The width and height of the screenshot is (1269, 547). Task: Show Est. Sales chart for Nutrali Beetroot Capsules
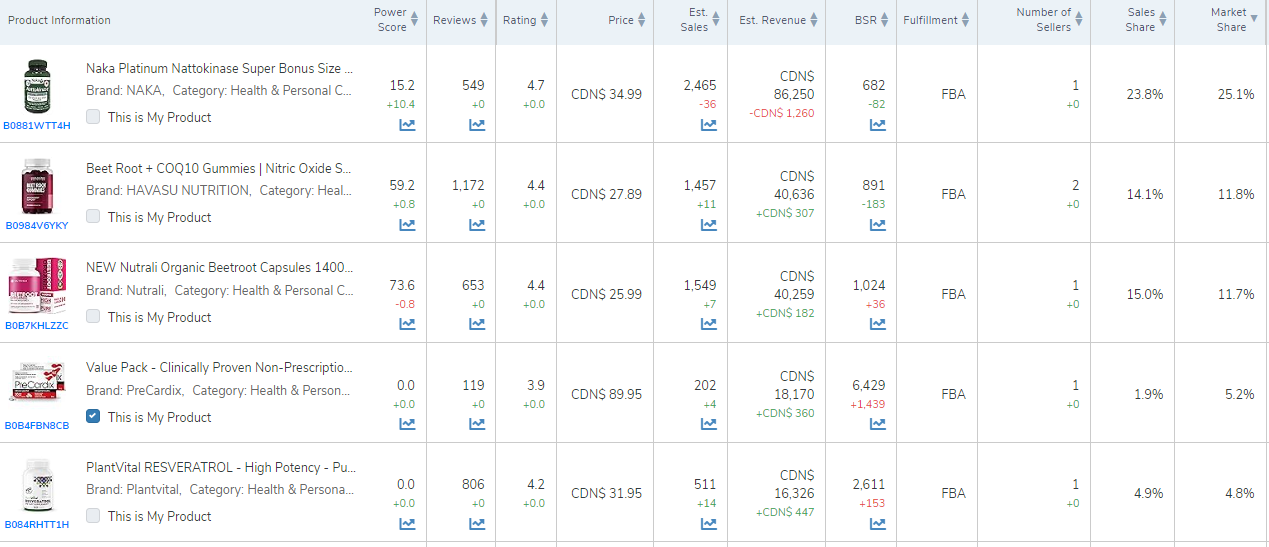pos(708,324)
